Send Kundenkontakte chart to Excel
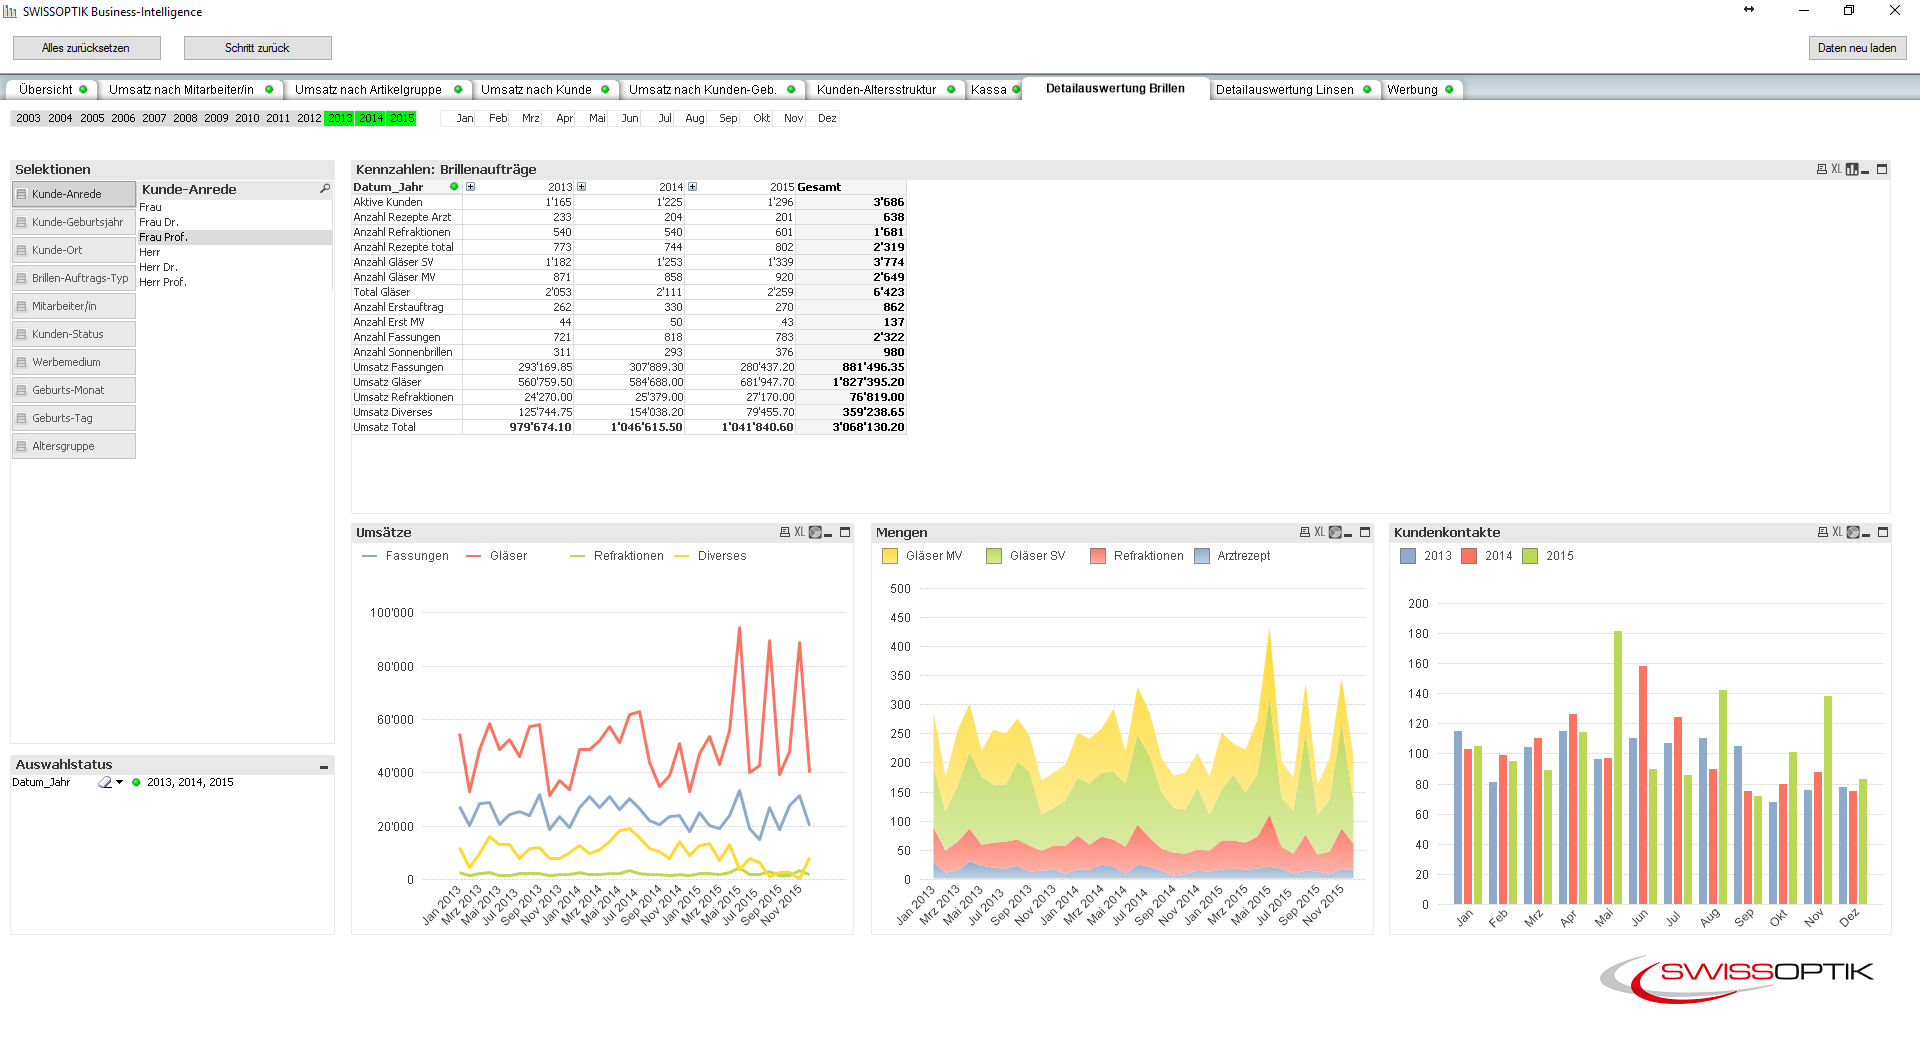1920x1040 pixels. 1837,532
